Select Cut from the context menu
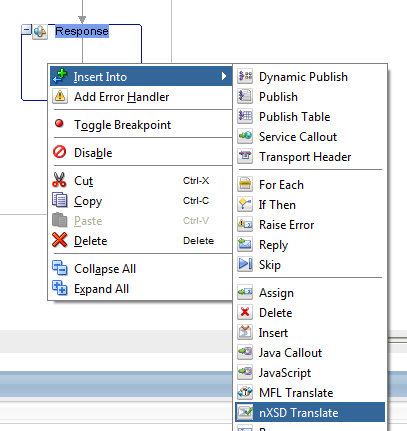This screenshot has width=407, height=431. pyautogui.click(x=141, y=181)
